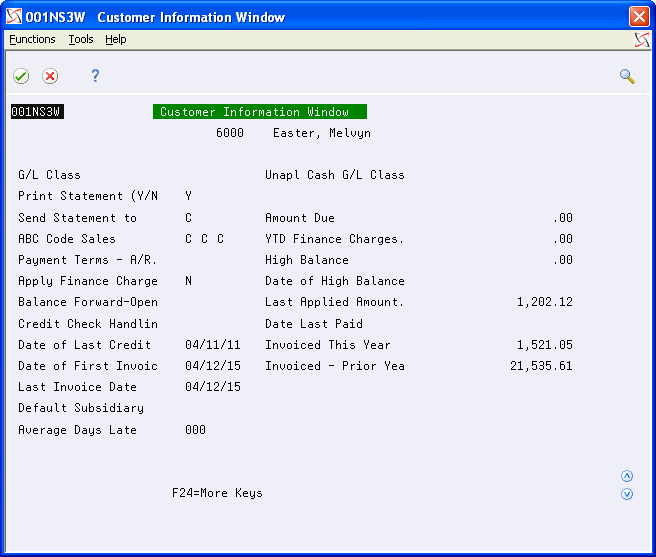Close the Customer Information Window

pyautogui.click(x=639, y=17)
